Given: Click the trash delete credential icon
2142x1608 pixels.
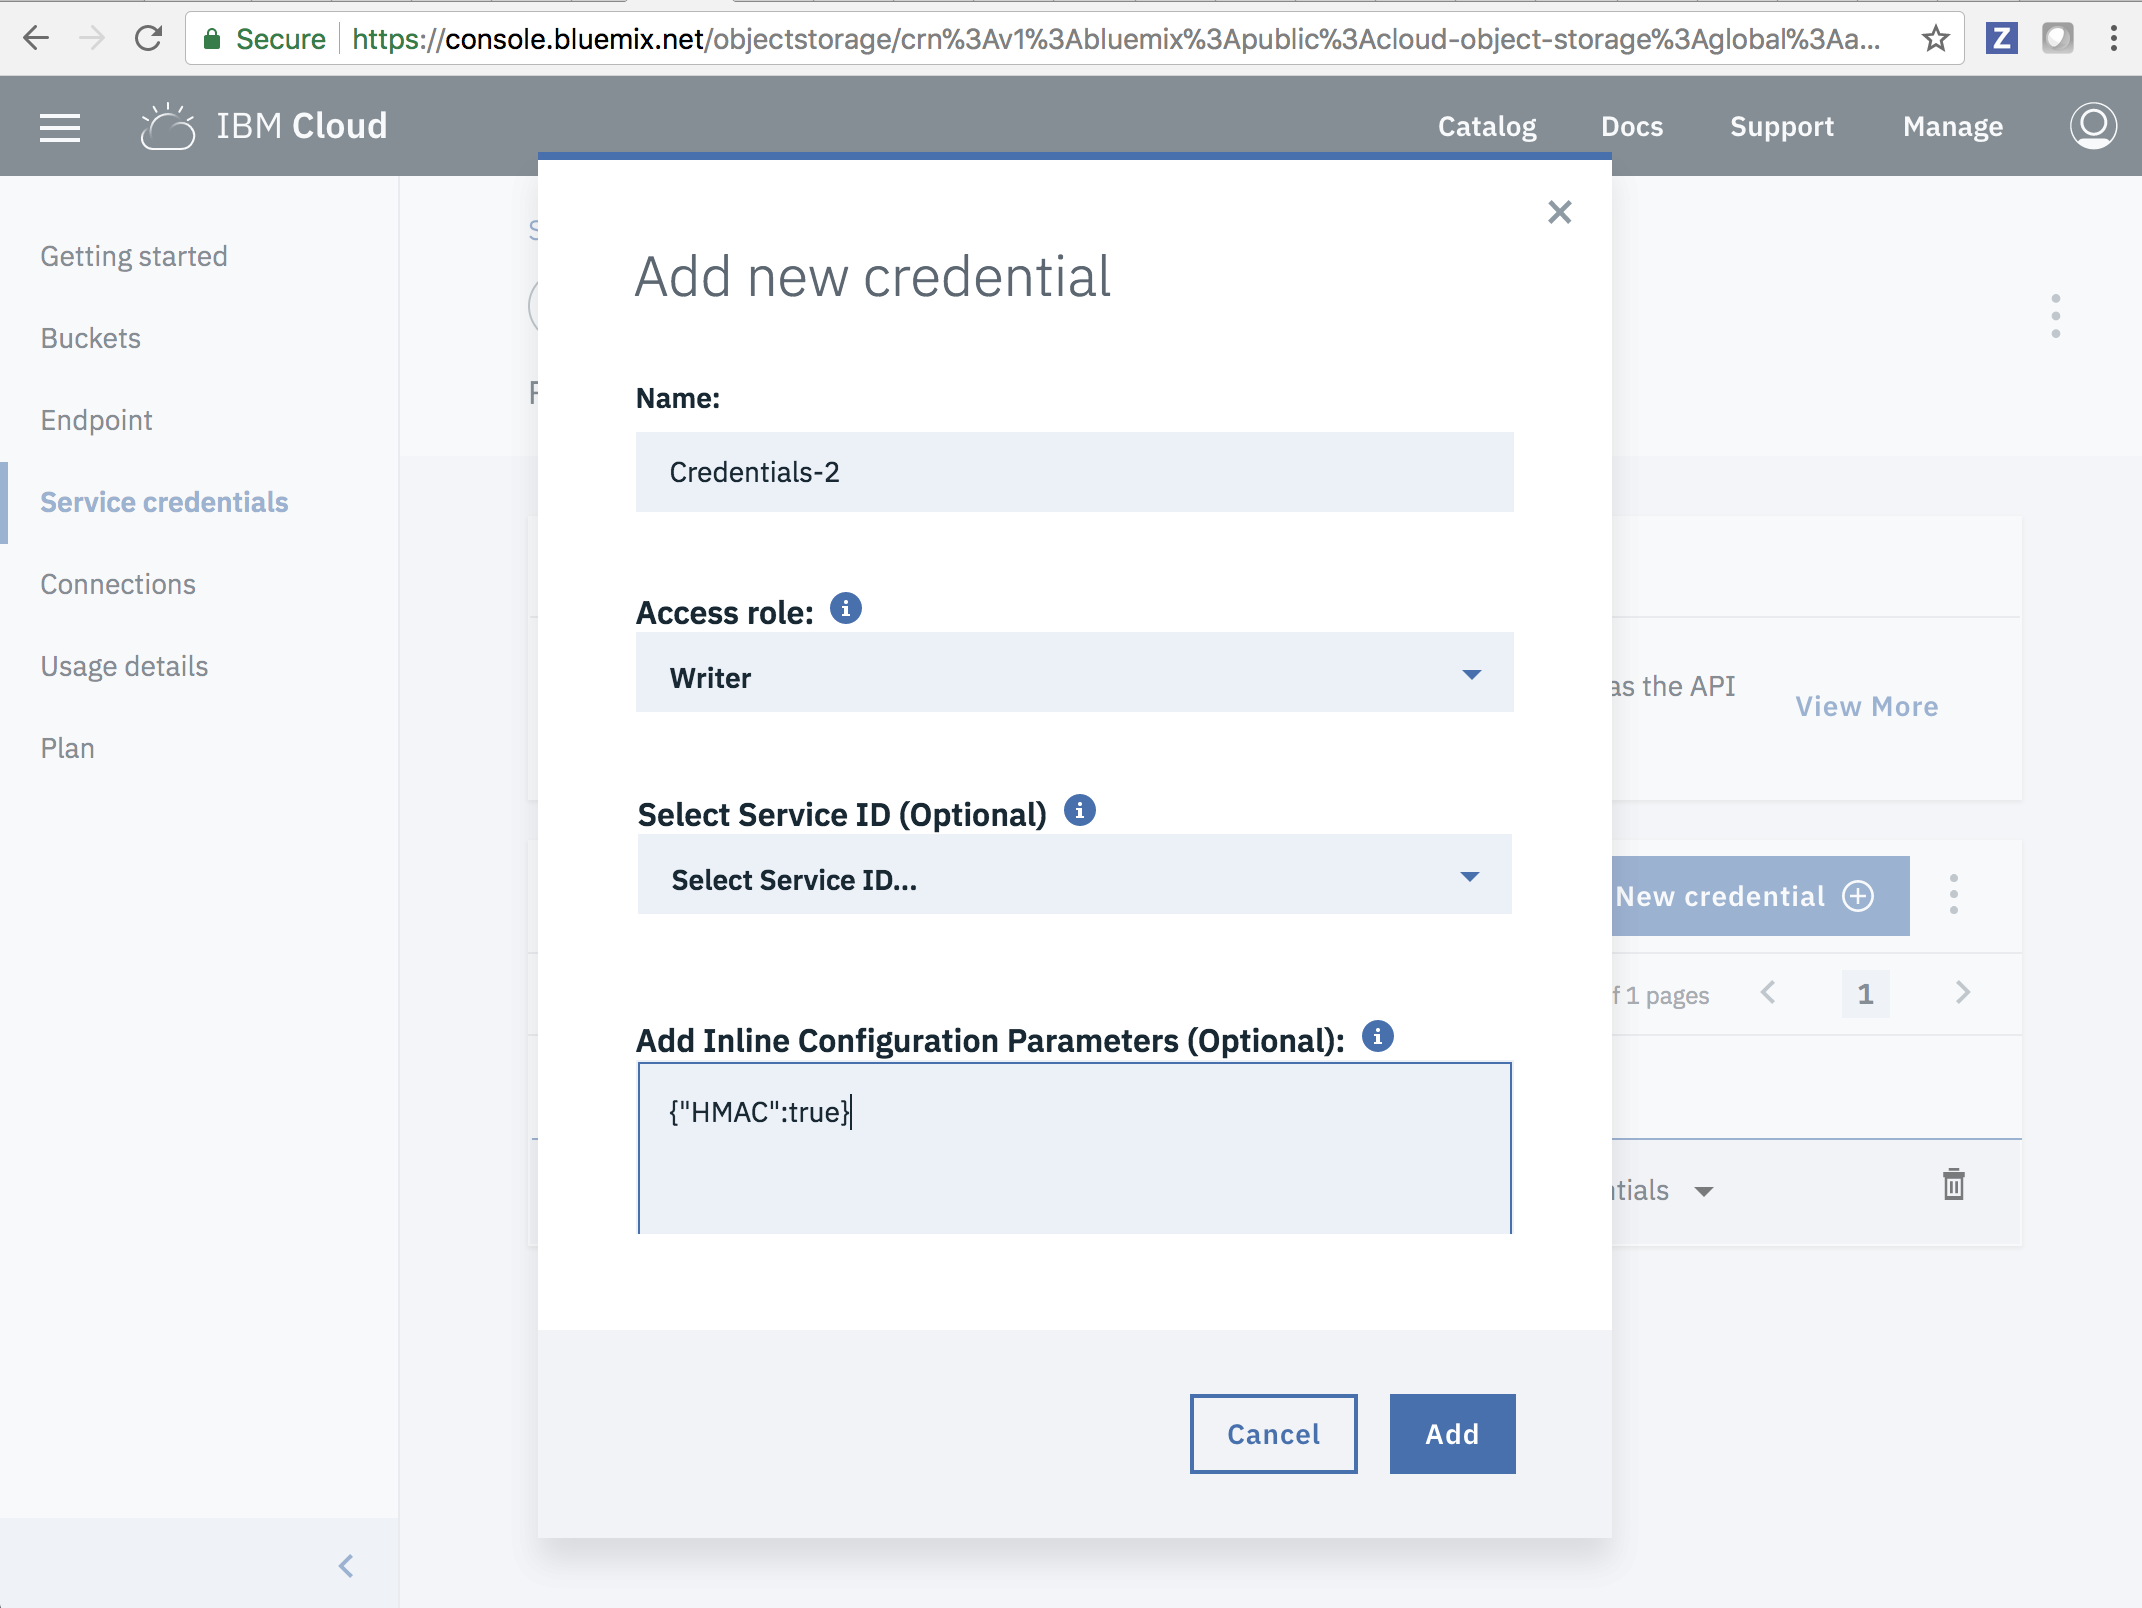Looking at the screenshot, I should tap(1953, 1185).
